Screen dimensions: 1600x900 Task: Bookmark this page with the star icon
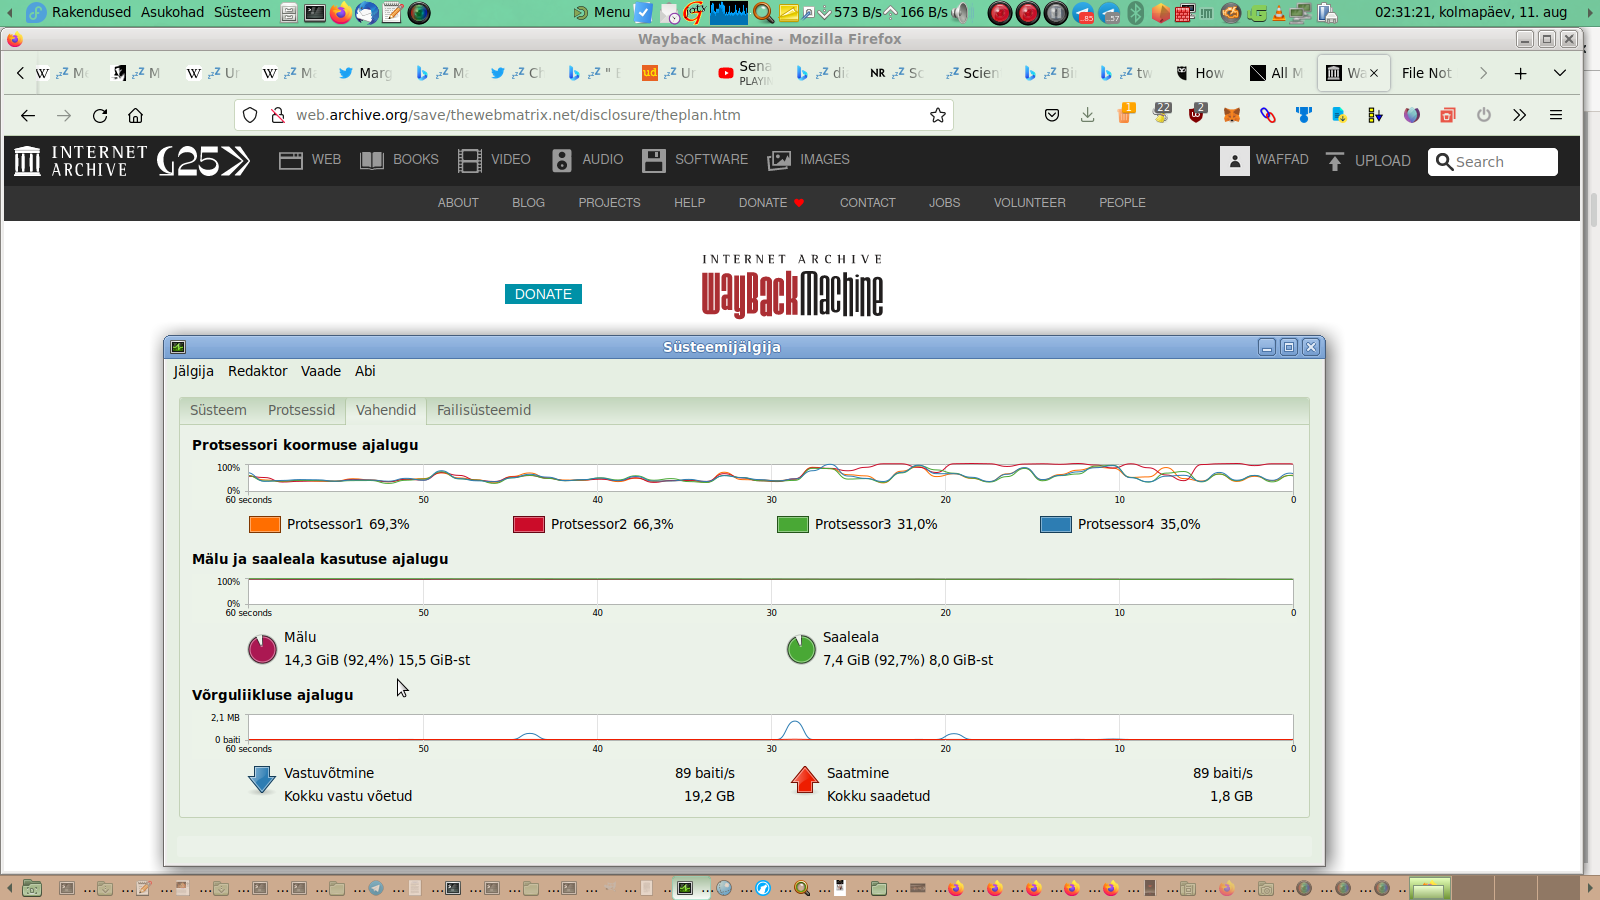pyautogui.click(x=938, y=115)
